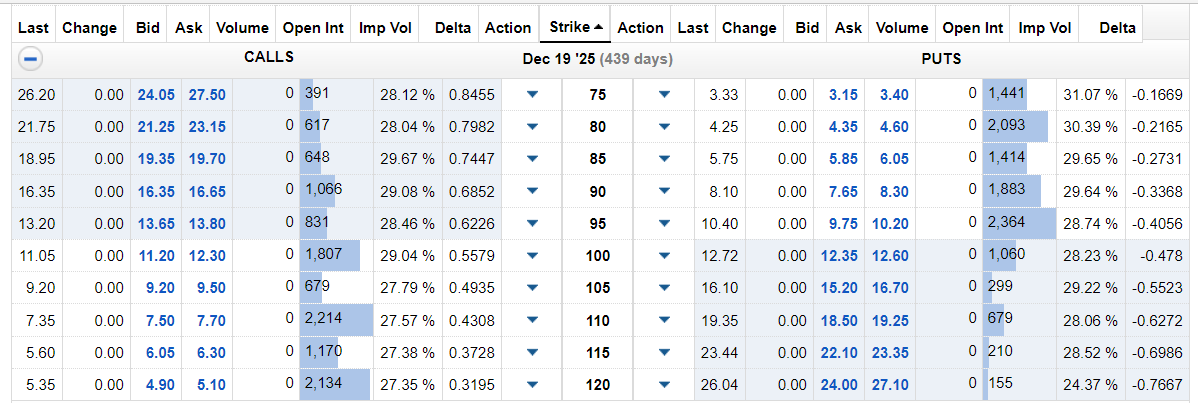Click call ask 27.50 for strike 75
Screen dimensions: 1198x403
tap(206, 94)
